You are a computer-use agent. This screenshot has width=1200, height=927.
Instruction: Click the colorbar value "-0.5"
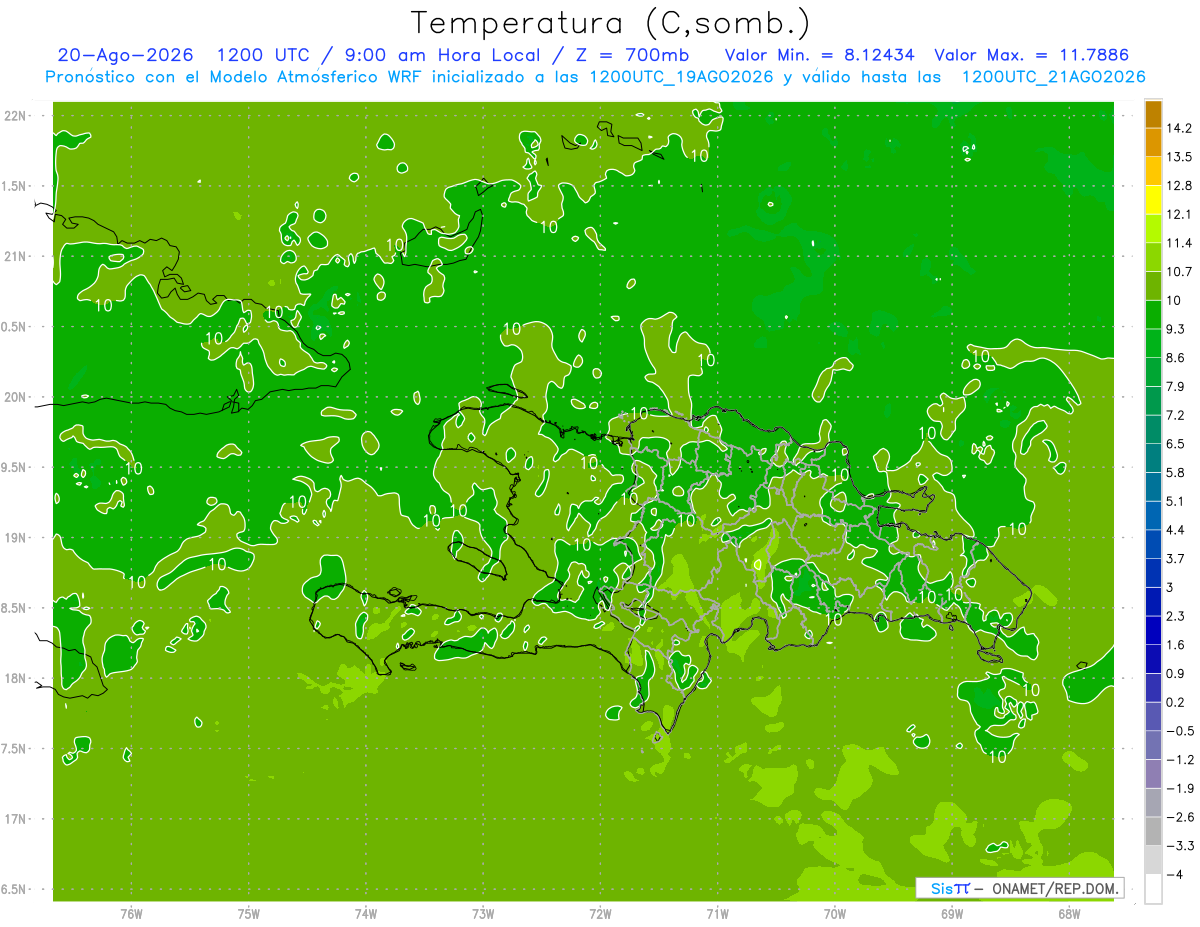(x=1178, y=730)
